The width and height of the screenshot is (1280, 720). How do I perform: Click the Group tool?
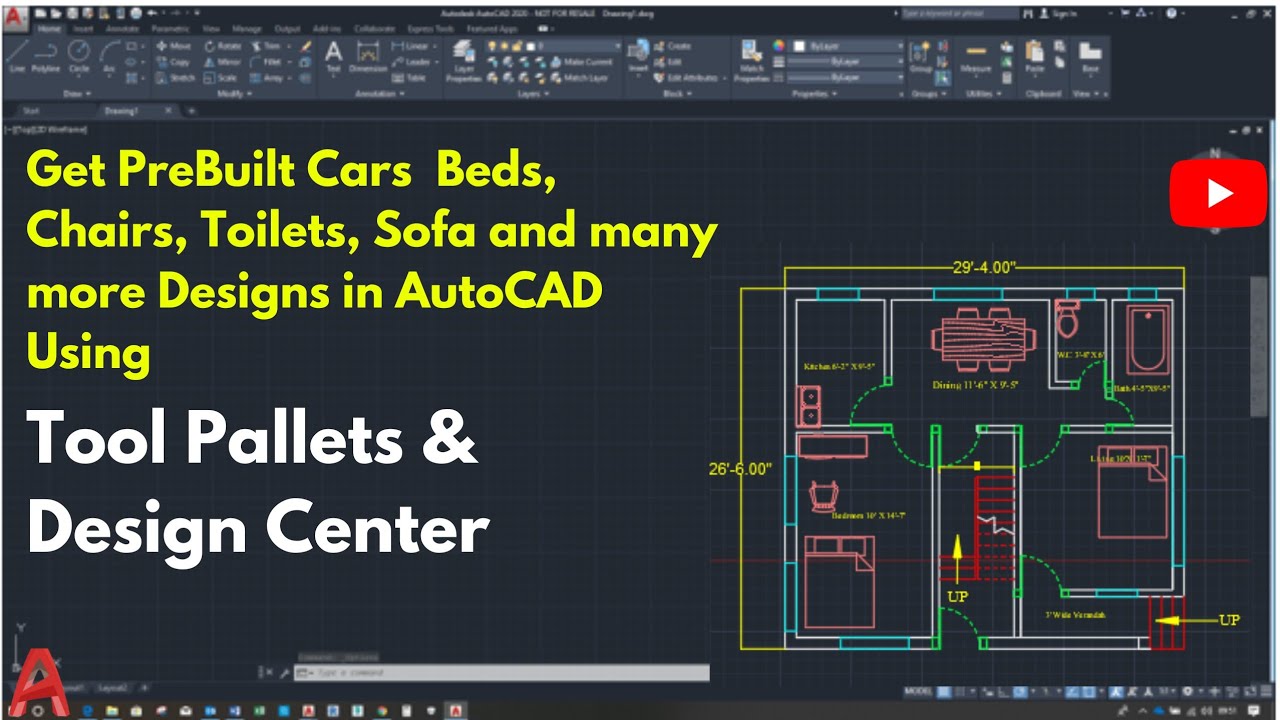pyautogui.click(x=920, y=57)
